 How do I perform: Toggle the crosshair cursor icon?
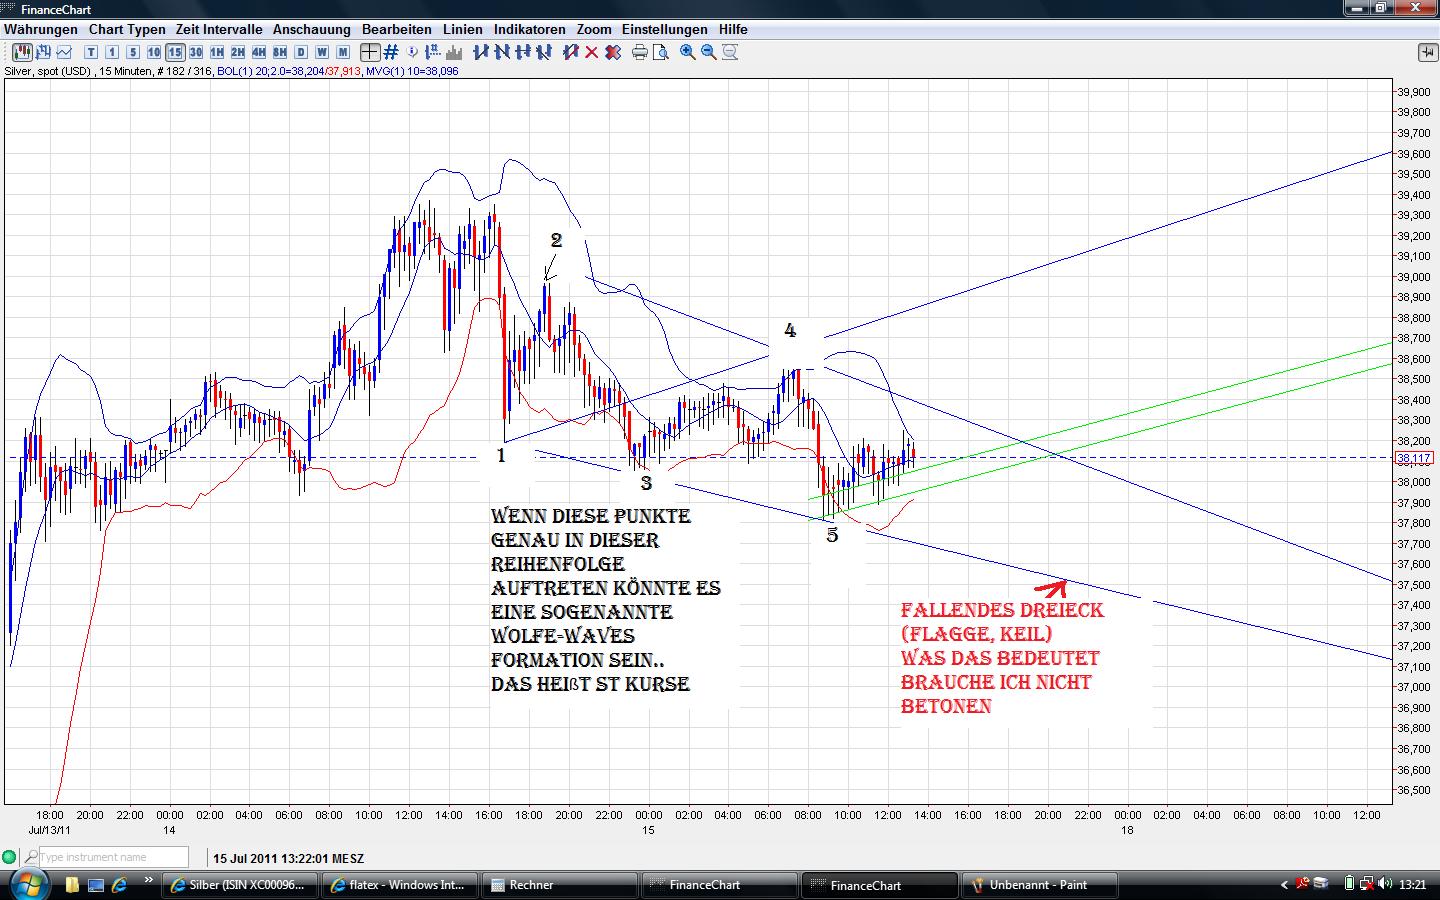pos(369,52)
